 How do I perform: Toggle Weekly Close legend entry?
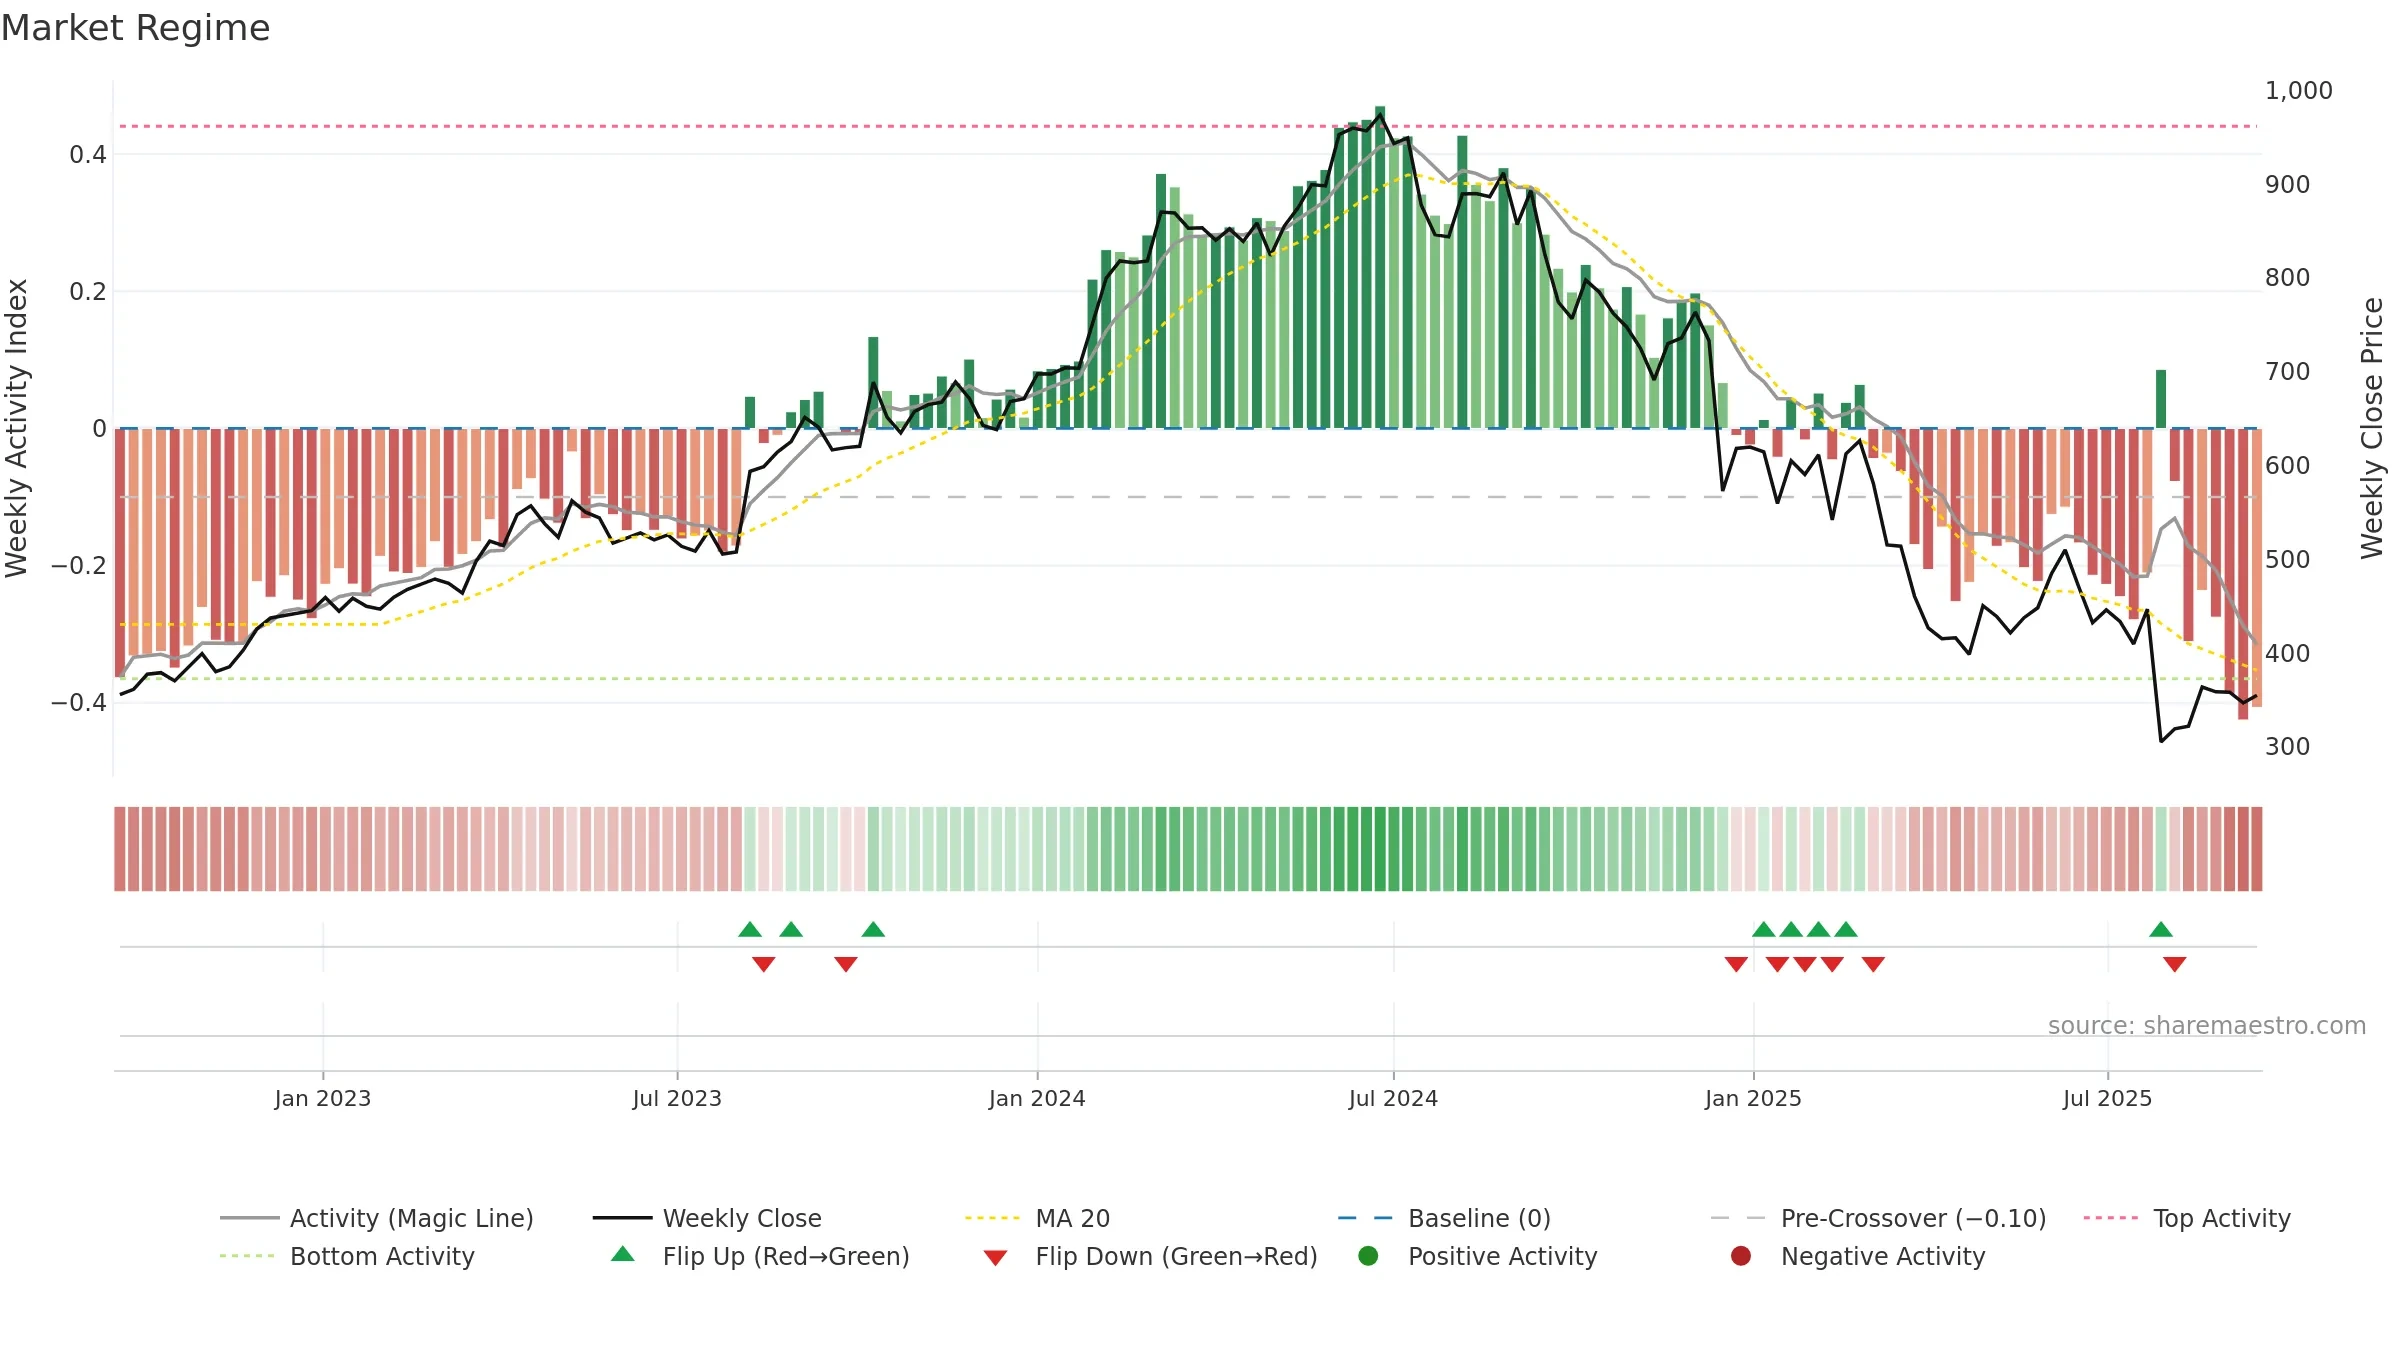click(x=707, y=1218)
